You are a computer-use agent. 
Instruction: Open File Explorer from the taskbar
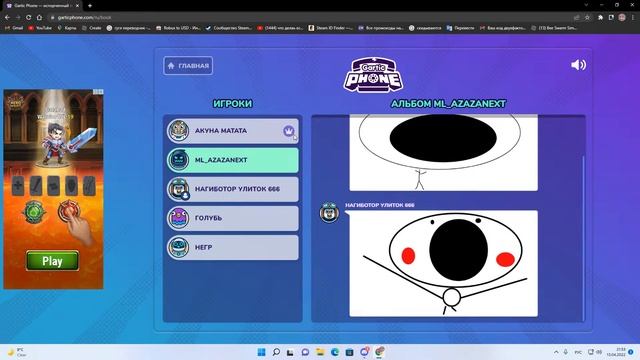click(320, 352)
